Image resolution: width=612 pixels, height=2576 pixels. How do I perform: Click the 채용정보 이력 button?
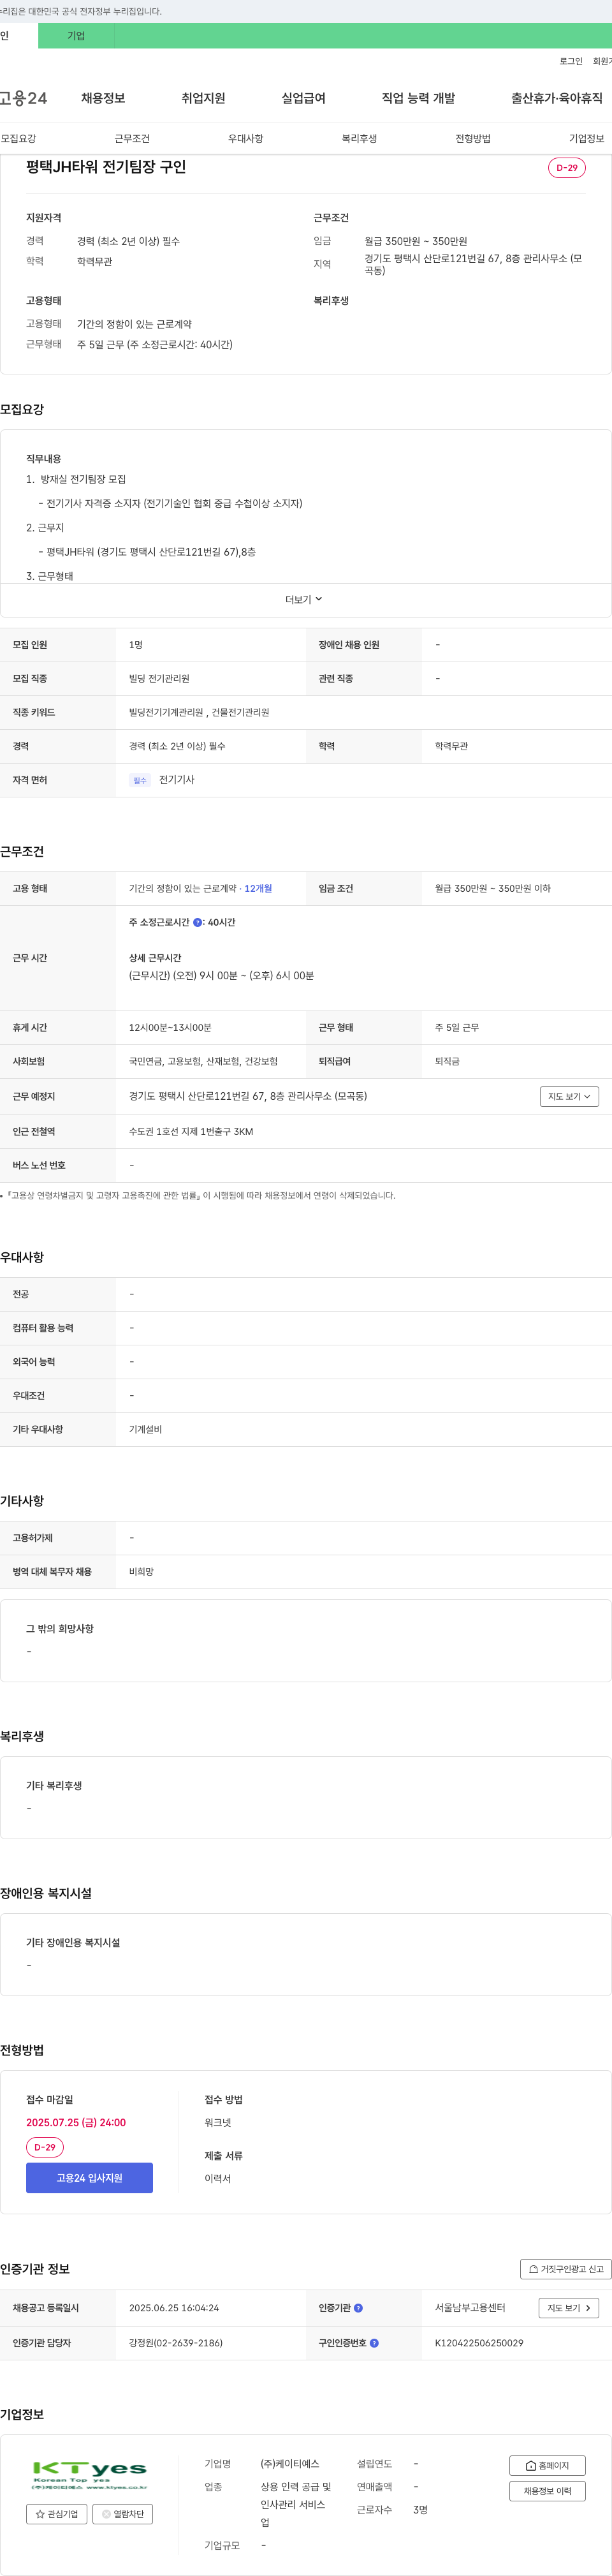tap(547, 2491)
